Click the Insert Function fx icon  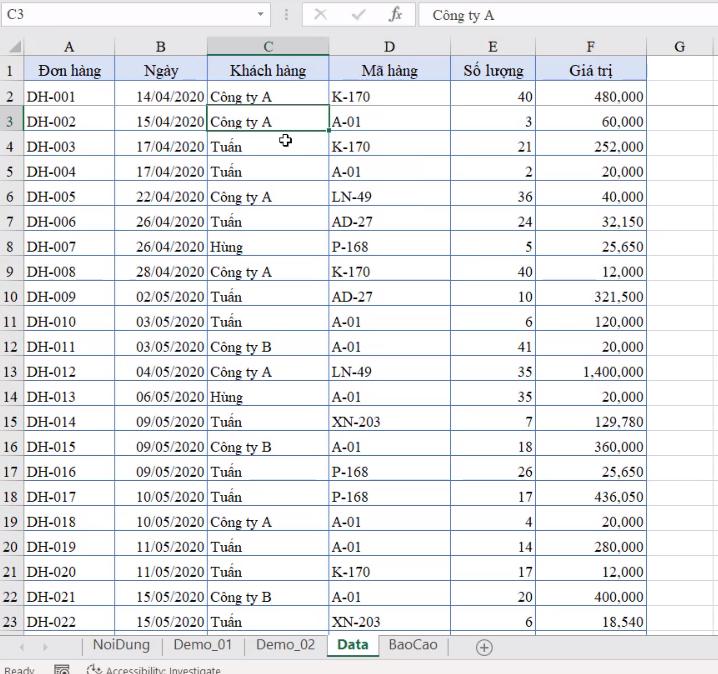click(395, 15)
